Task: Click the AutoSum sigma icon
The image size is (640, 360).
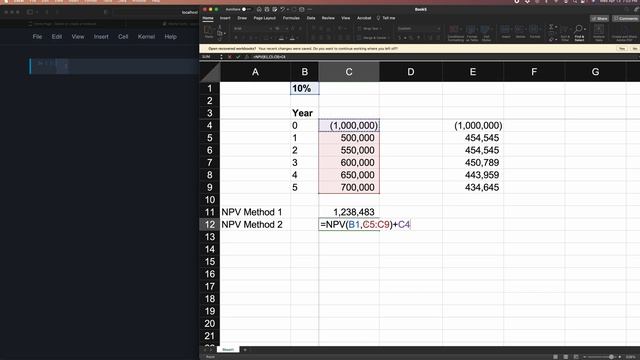Action: point(551,27)
